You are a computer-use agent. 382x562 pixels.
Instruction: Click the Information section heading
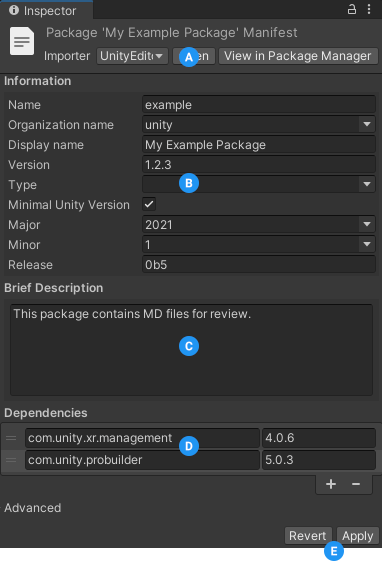click(x=38, y=81)
